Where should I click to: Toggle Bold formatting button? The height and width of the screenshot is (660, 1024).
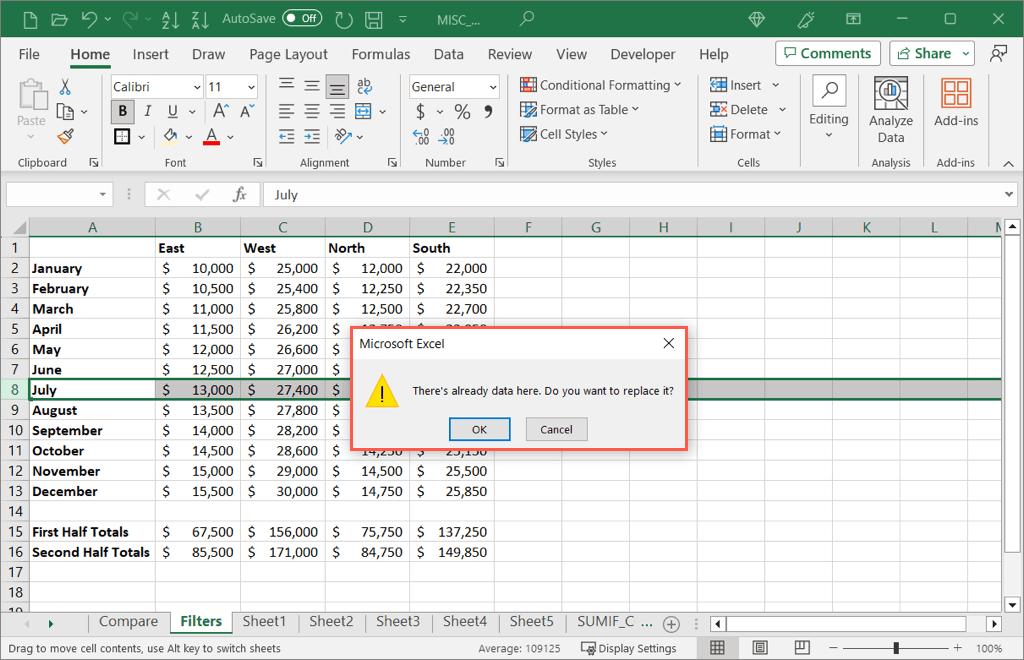[x=123, y=111]
